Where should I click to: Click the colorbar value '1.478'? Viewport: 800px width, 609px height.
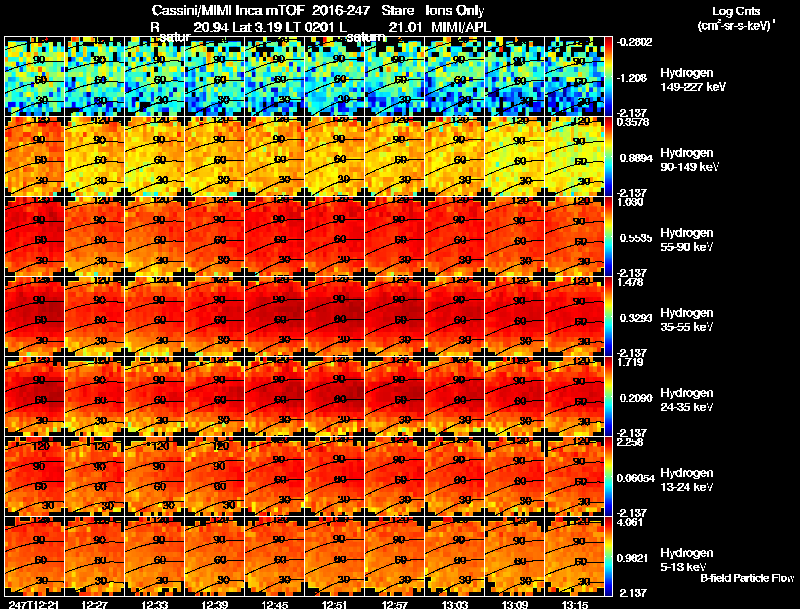pos(630,283)
